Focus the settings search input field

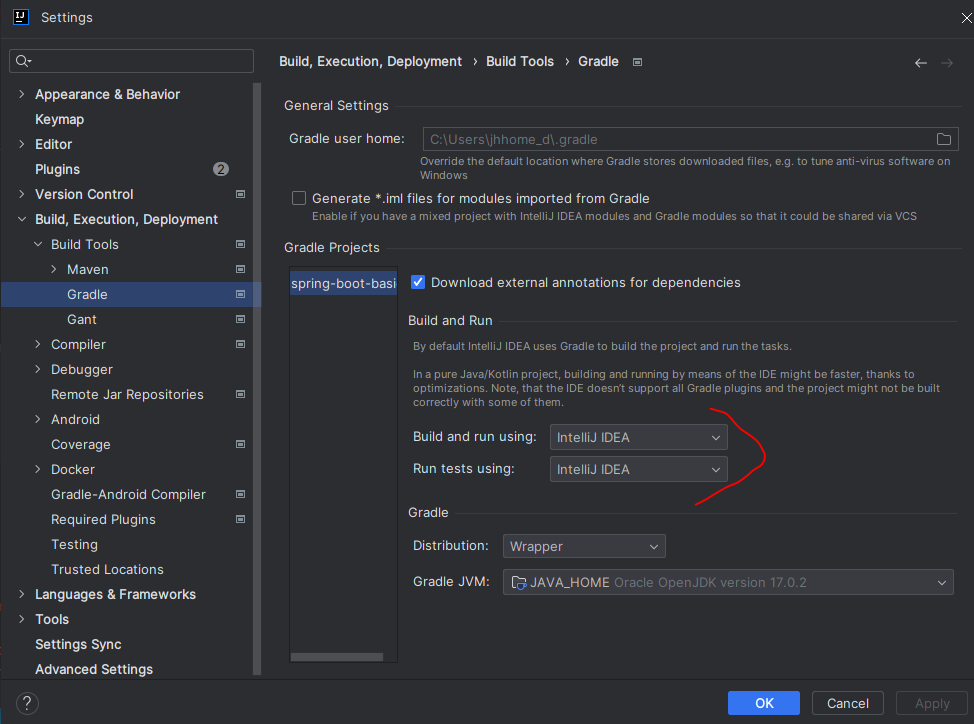click(x=132, y=61)
